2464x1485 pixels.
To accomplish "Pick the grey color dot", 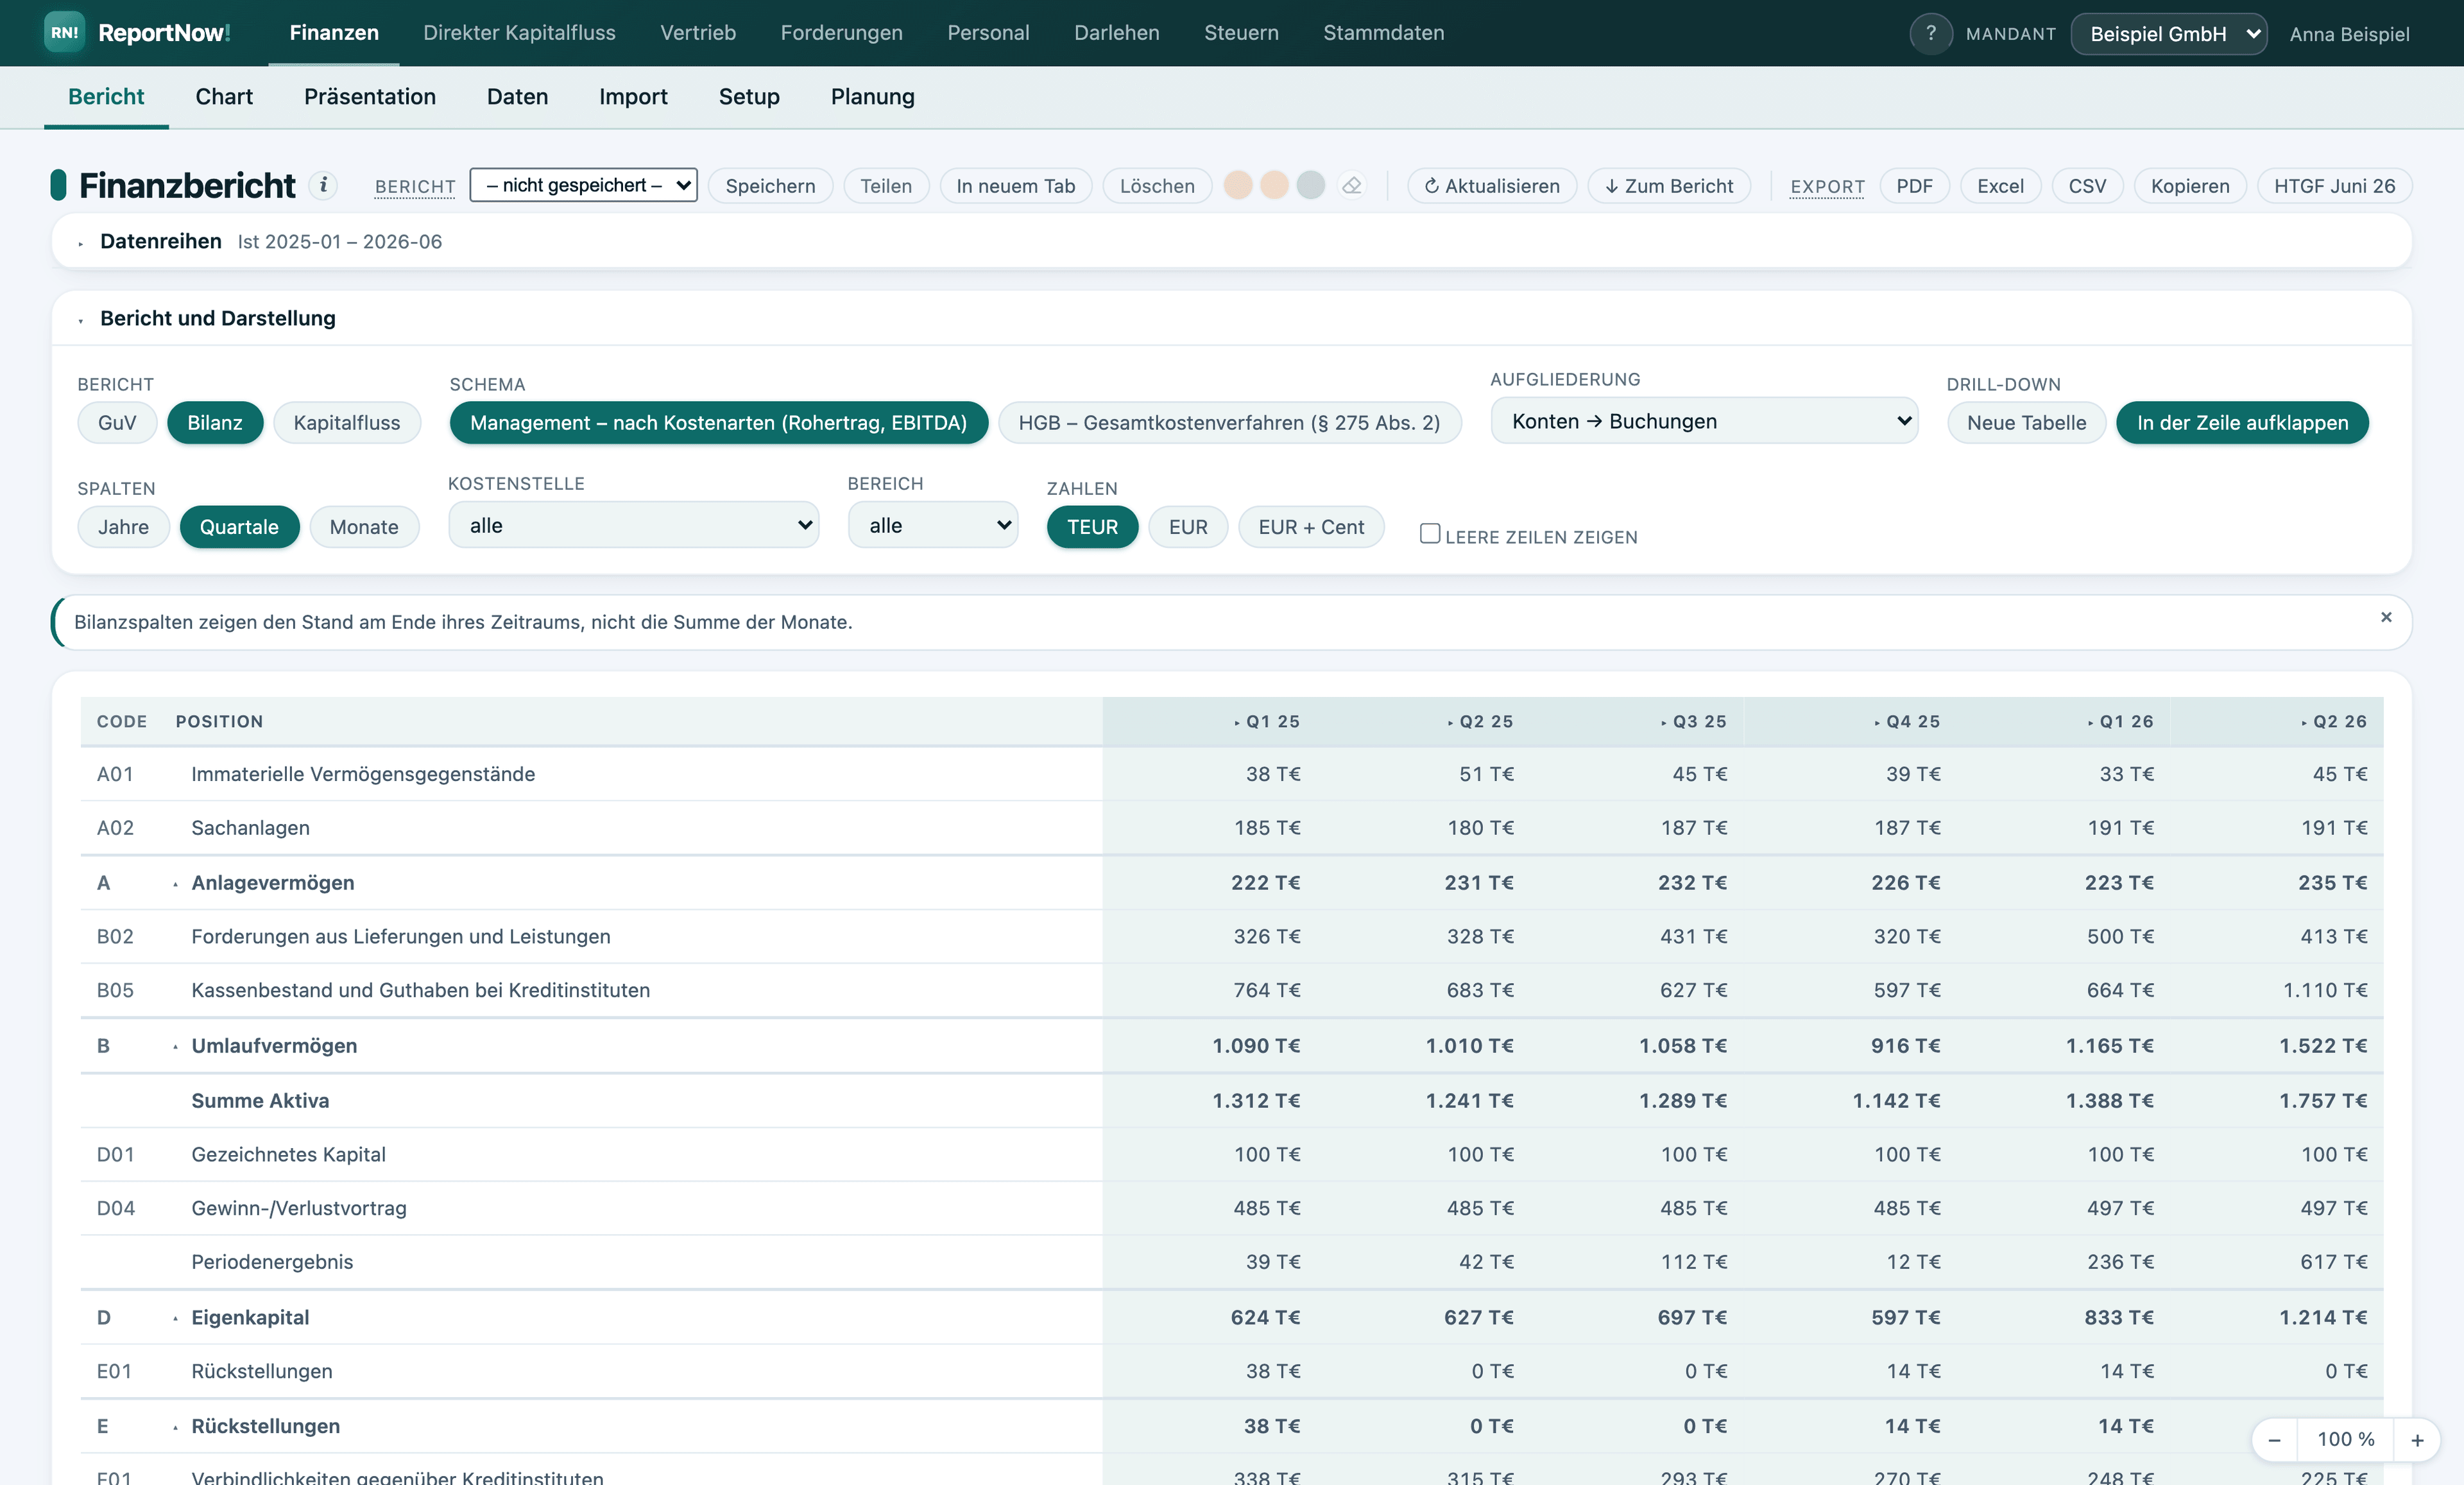I will tap(1310, 185).
